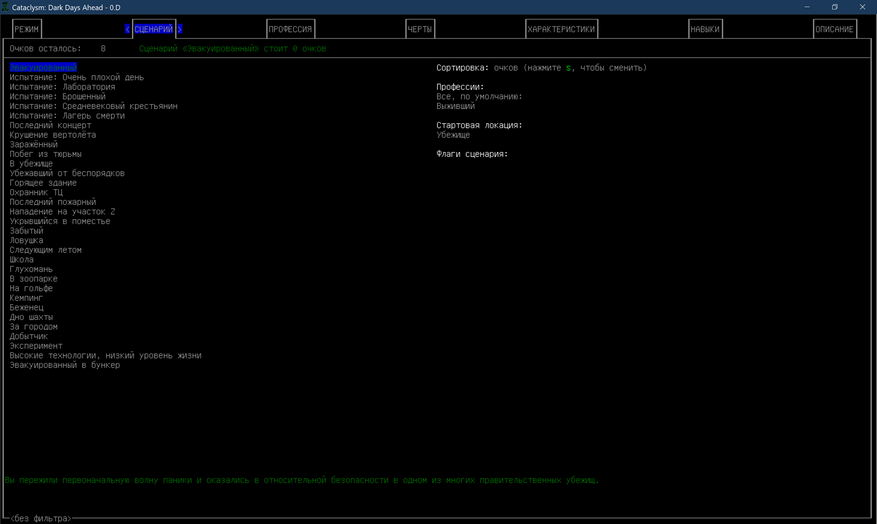The image size is (877, 524).
Task: Open the ПРОФЕССИЯ tab
Action: point(290,29)
